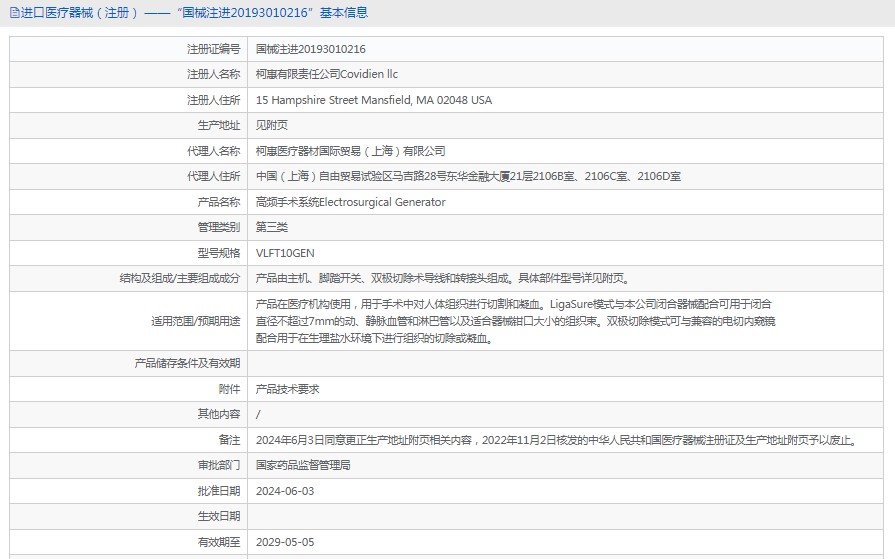Click the intended use paragraph mentioning LigaSure
Viewport: 895px width, 559px height.
[515, 321]
